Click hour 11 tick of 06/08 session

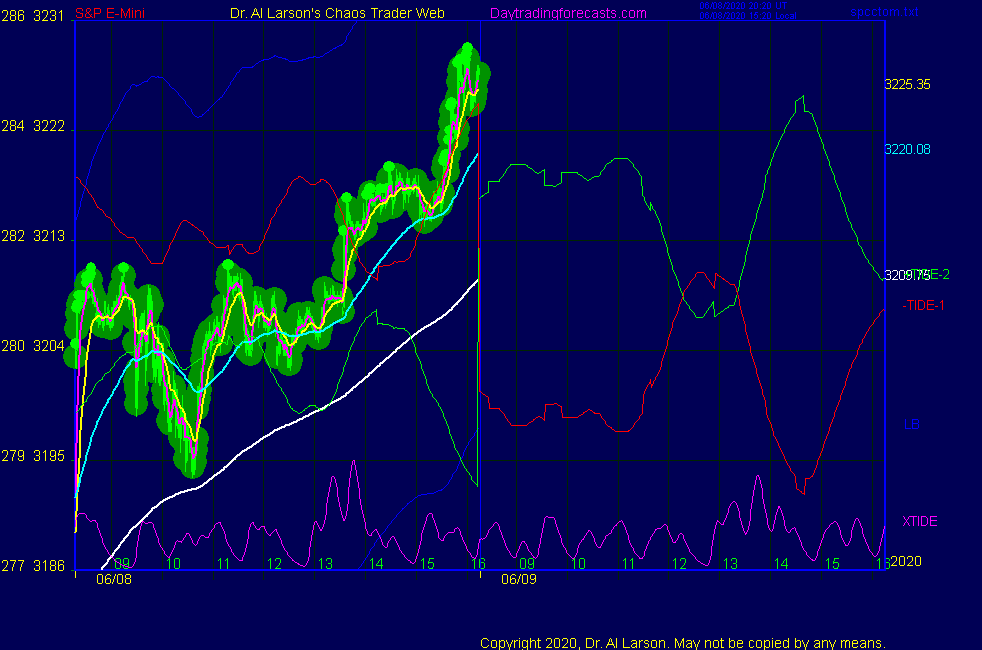224,564
